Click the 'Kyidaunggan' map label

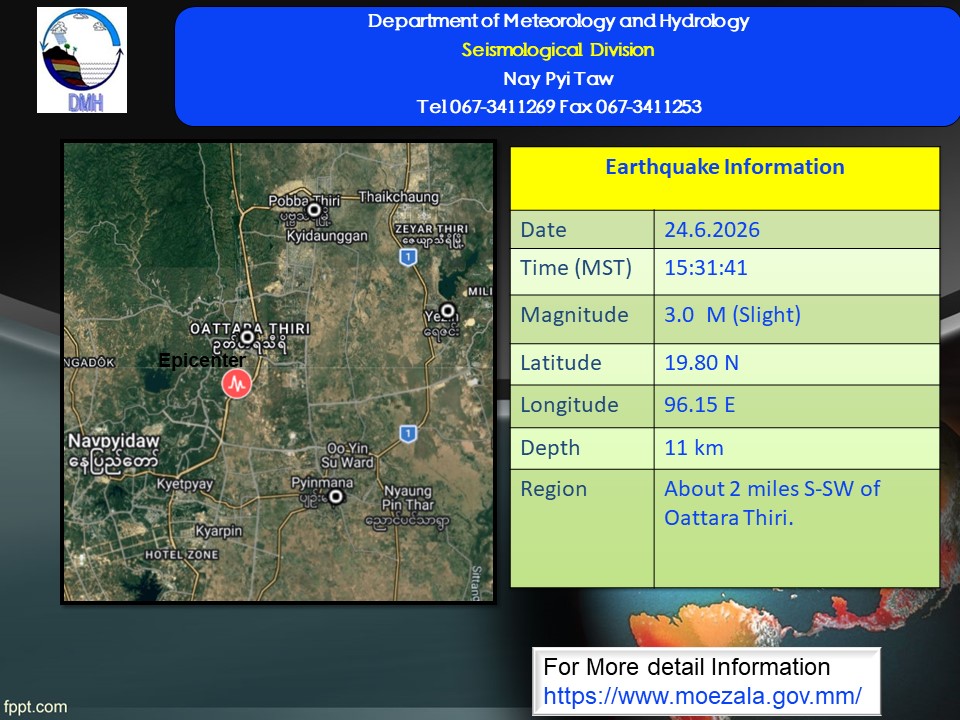tap(327, 236)
